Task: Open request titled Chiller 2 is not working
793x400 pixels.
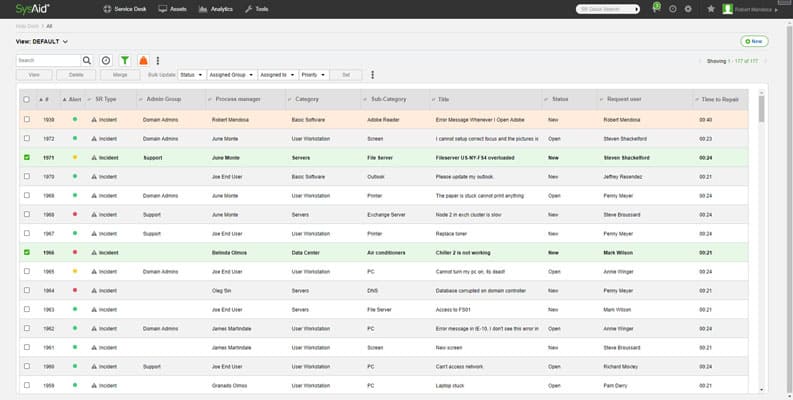Action: coord(463,253)
